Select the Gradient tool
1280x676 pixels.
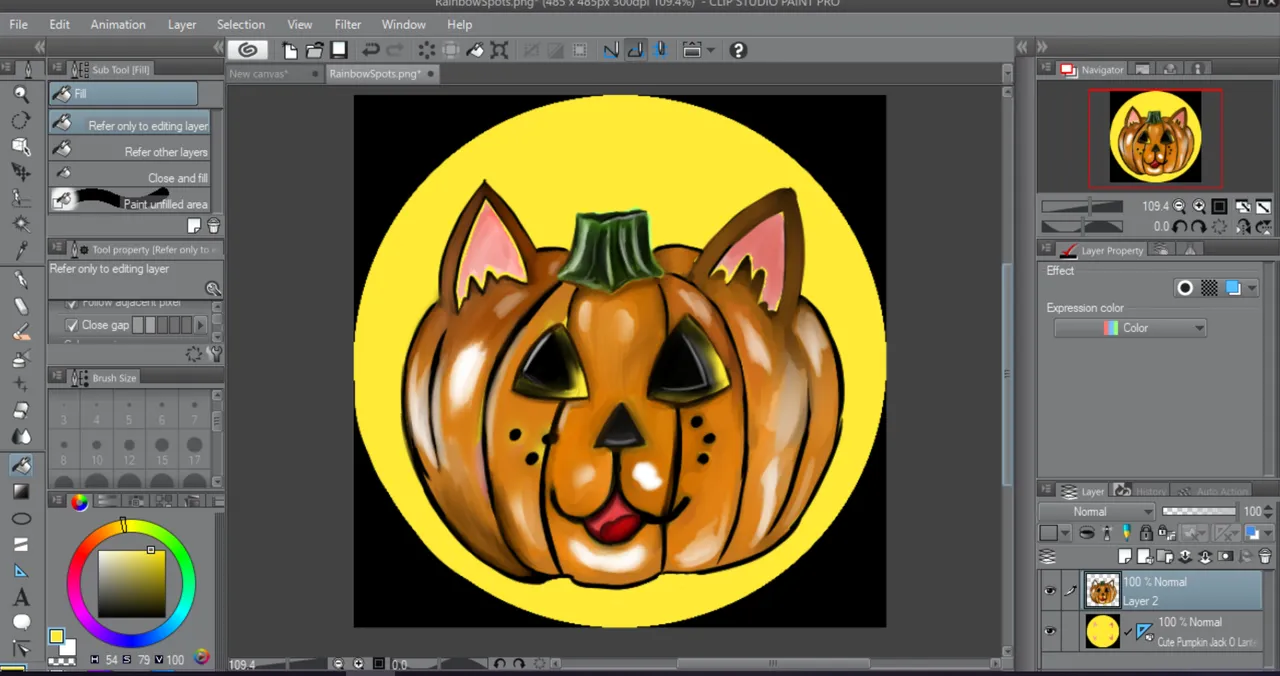(x=21, y=491)
